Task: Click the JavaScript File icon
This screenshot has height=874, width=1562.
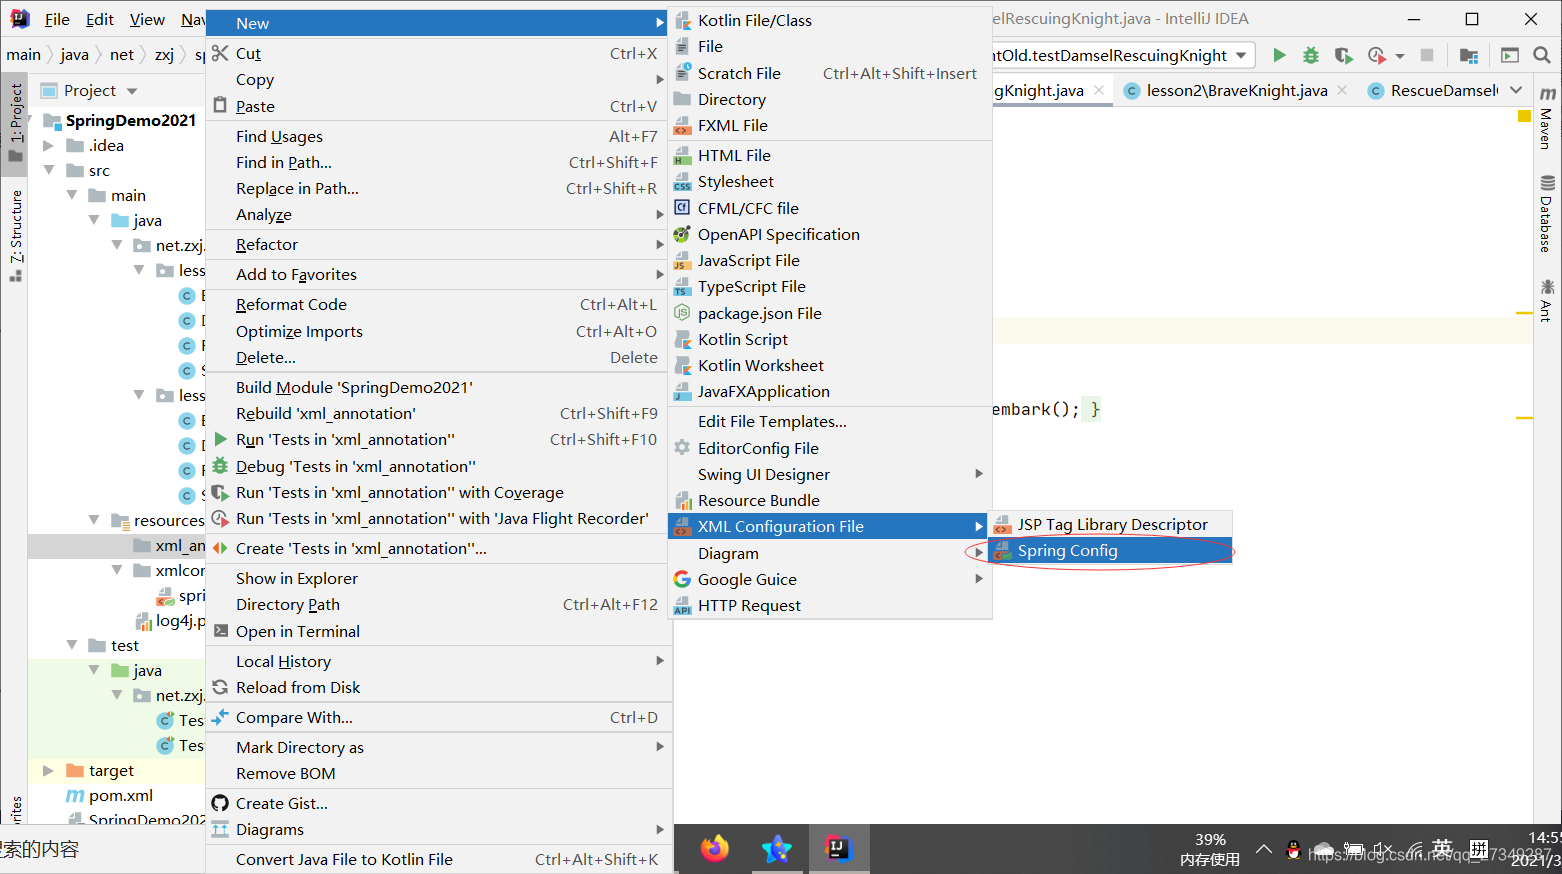Action: [x=682, y=260]
